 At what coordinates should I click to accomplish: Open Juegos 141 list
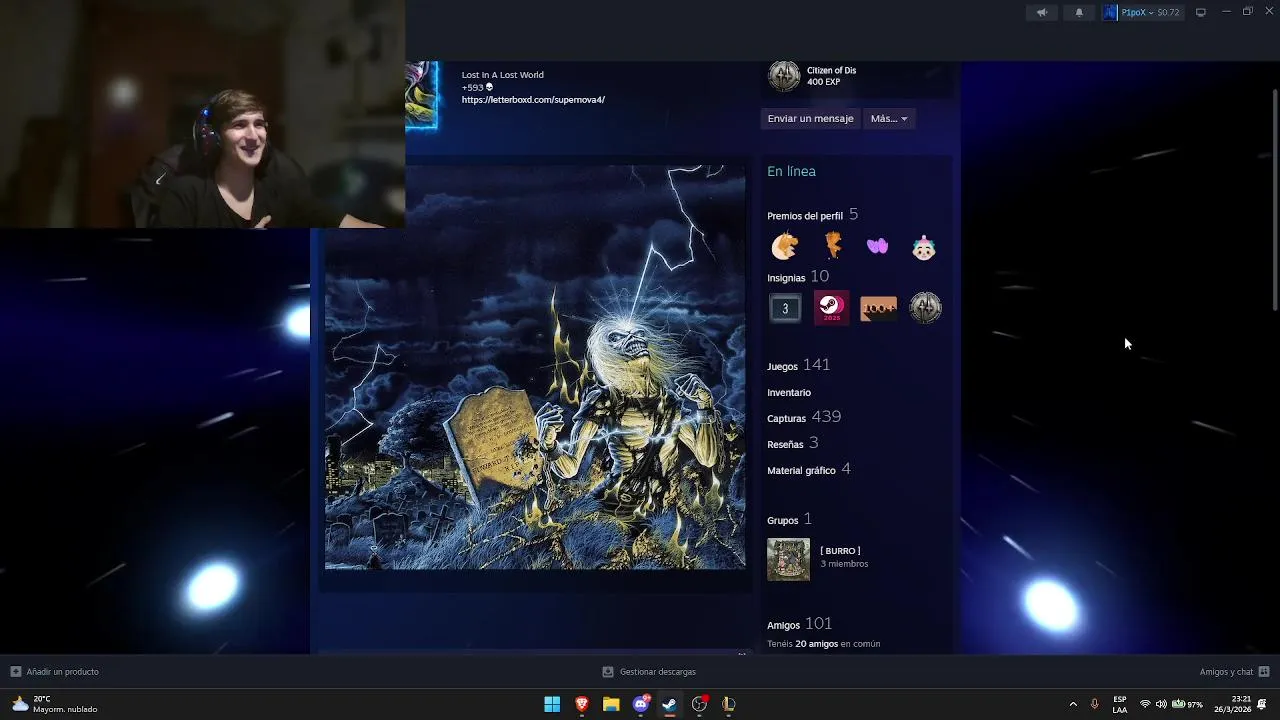pyautogui.click(x=798, y=365)
